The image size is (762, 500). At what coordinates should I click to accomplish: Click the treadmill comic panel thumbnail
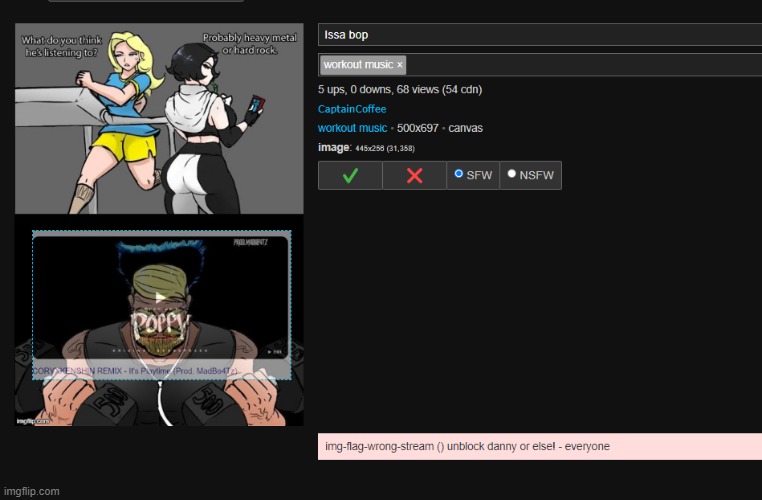pyautogui.click(x=159, y=118)
